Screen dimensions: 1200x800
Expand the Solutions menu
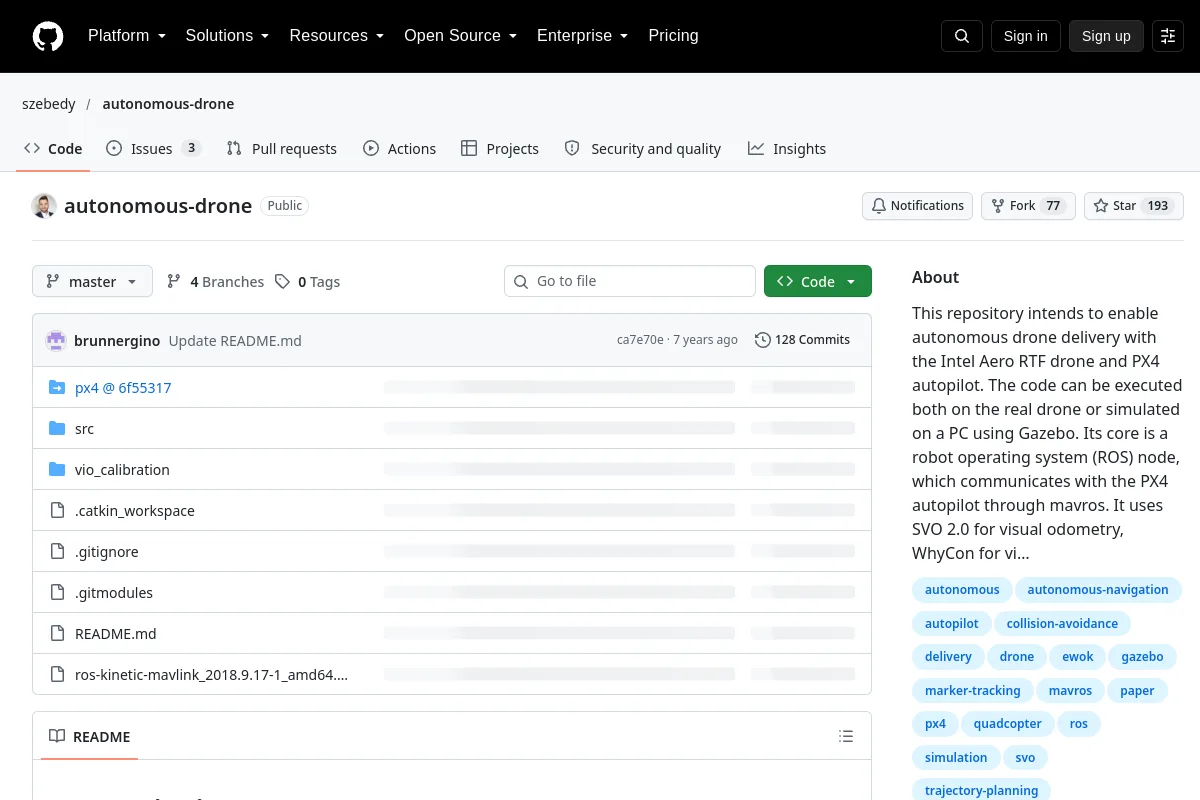227,36
